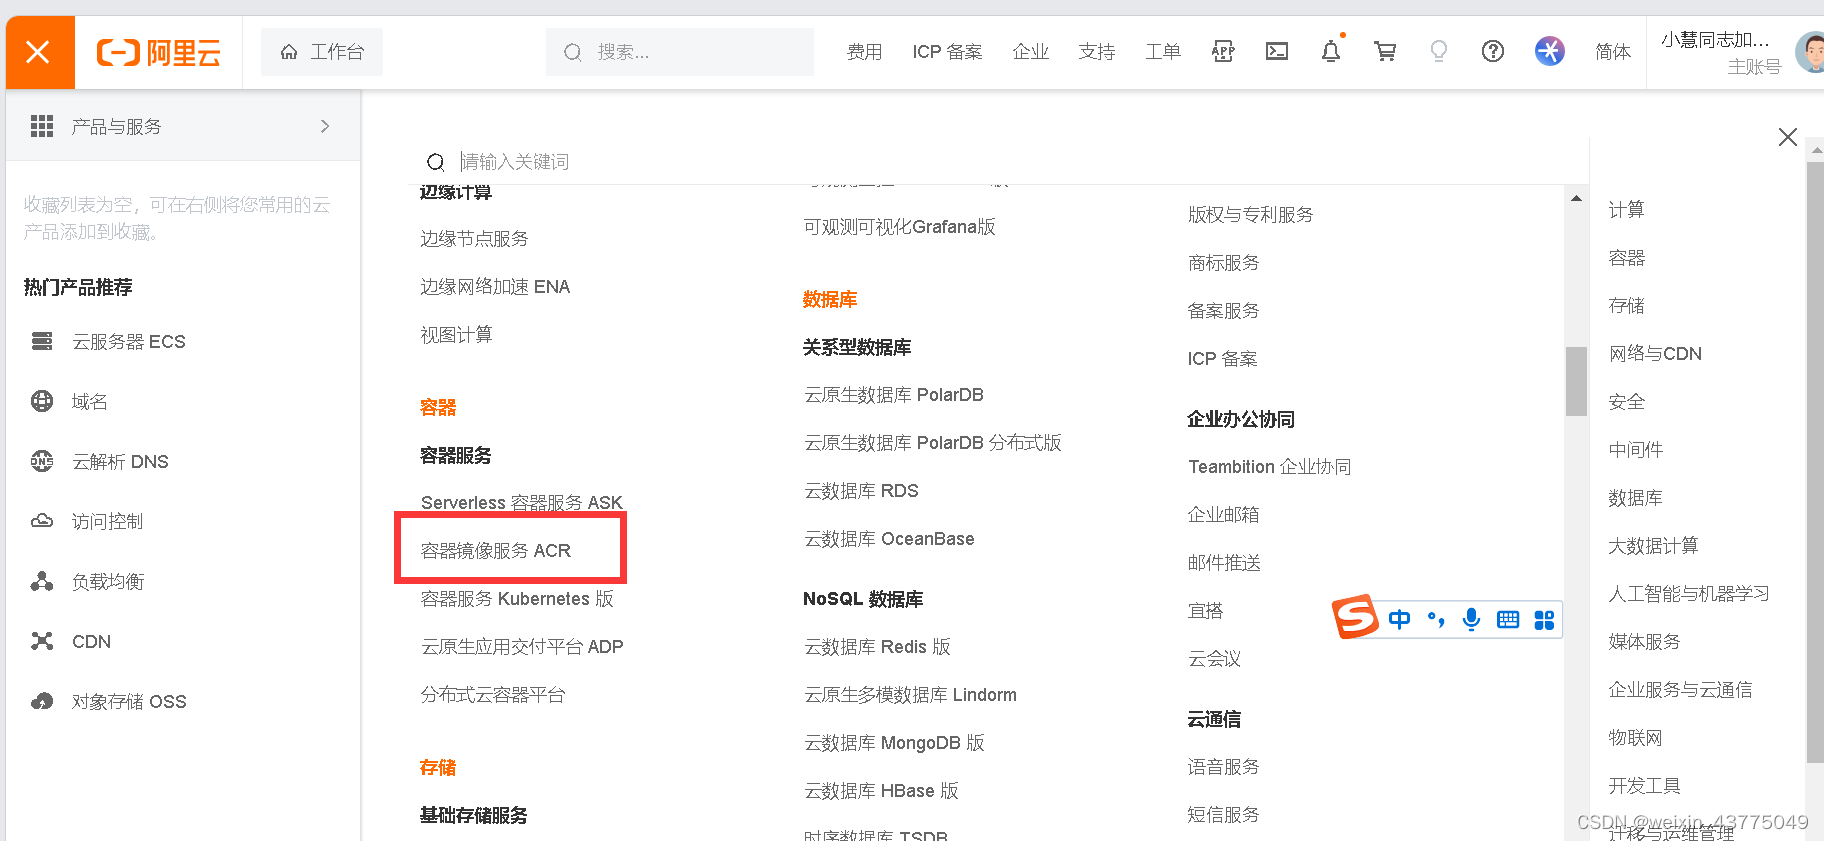Viewport: 1824px width, 841px height.
Task: Close the products panel with X
Action: click(1788, 137)
